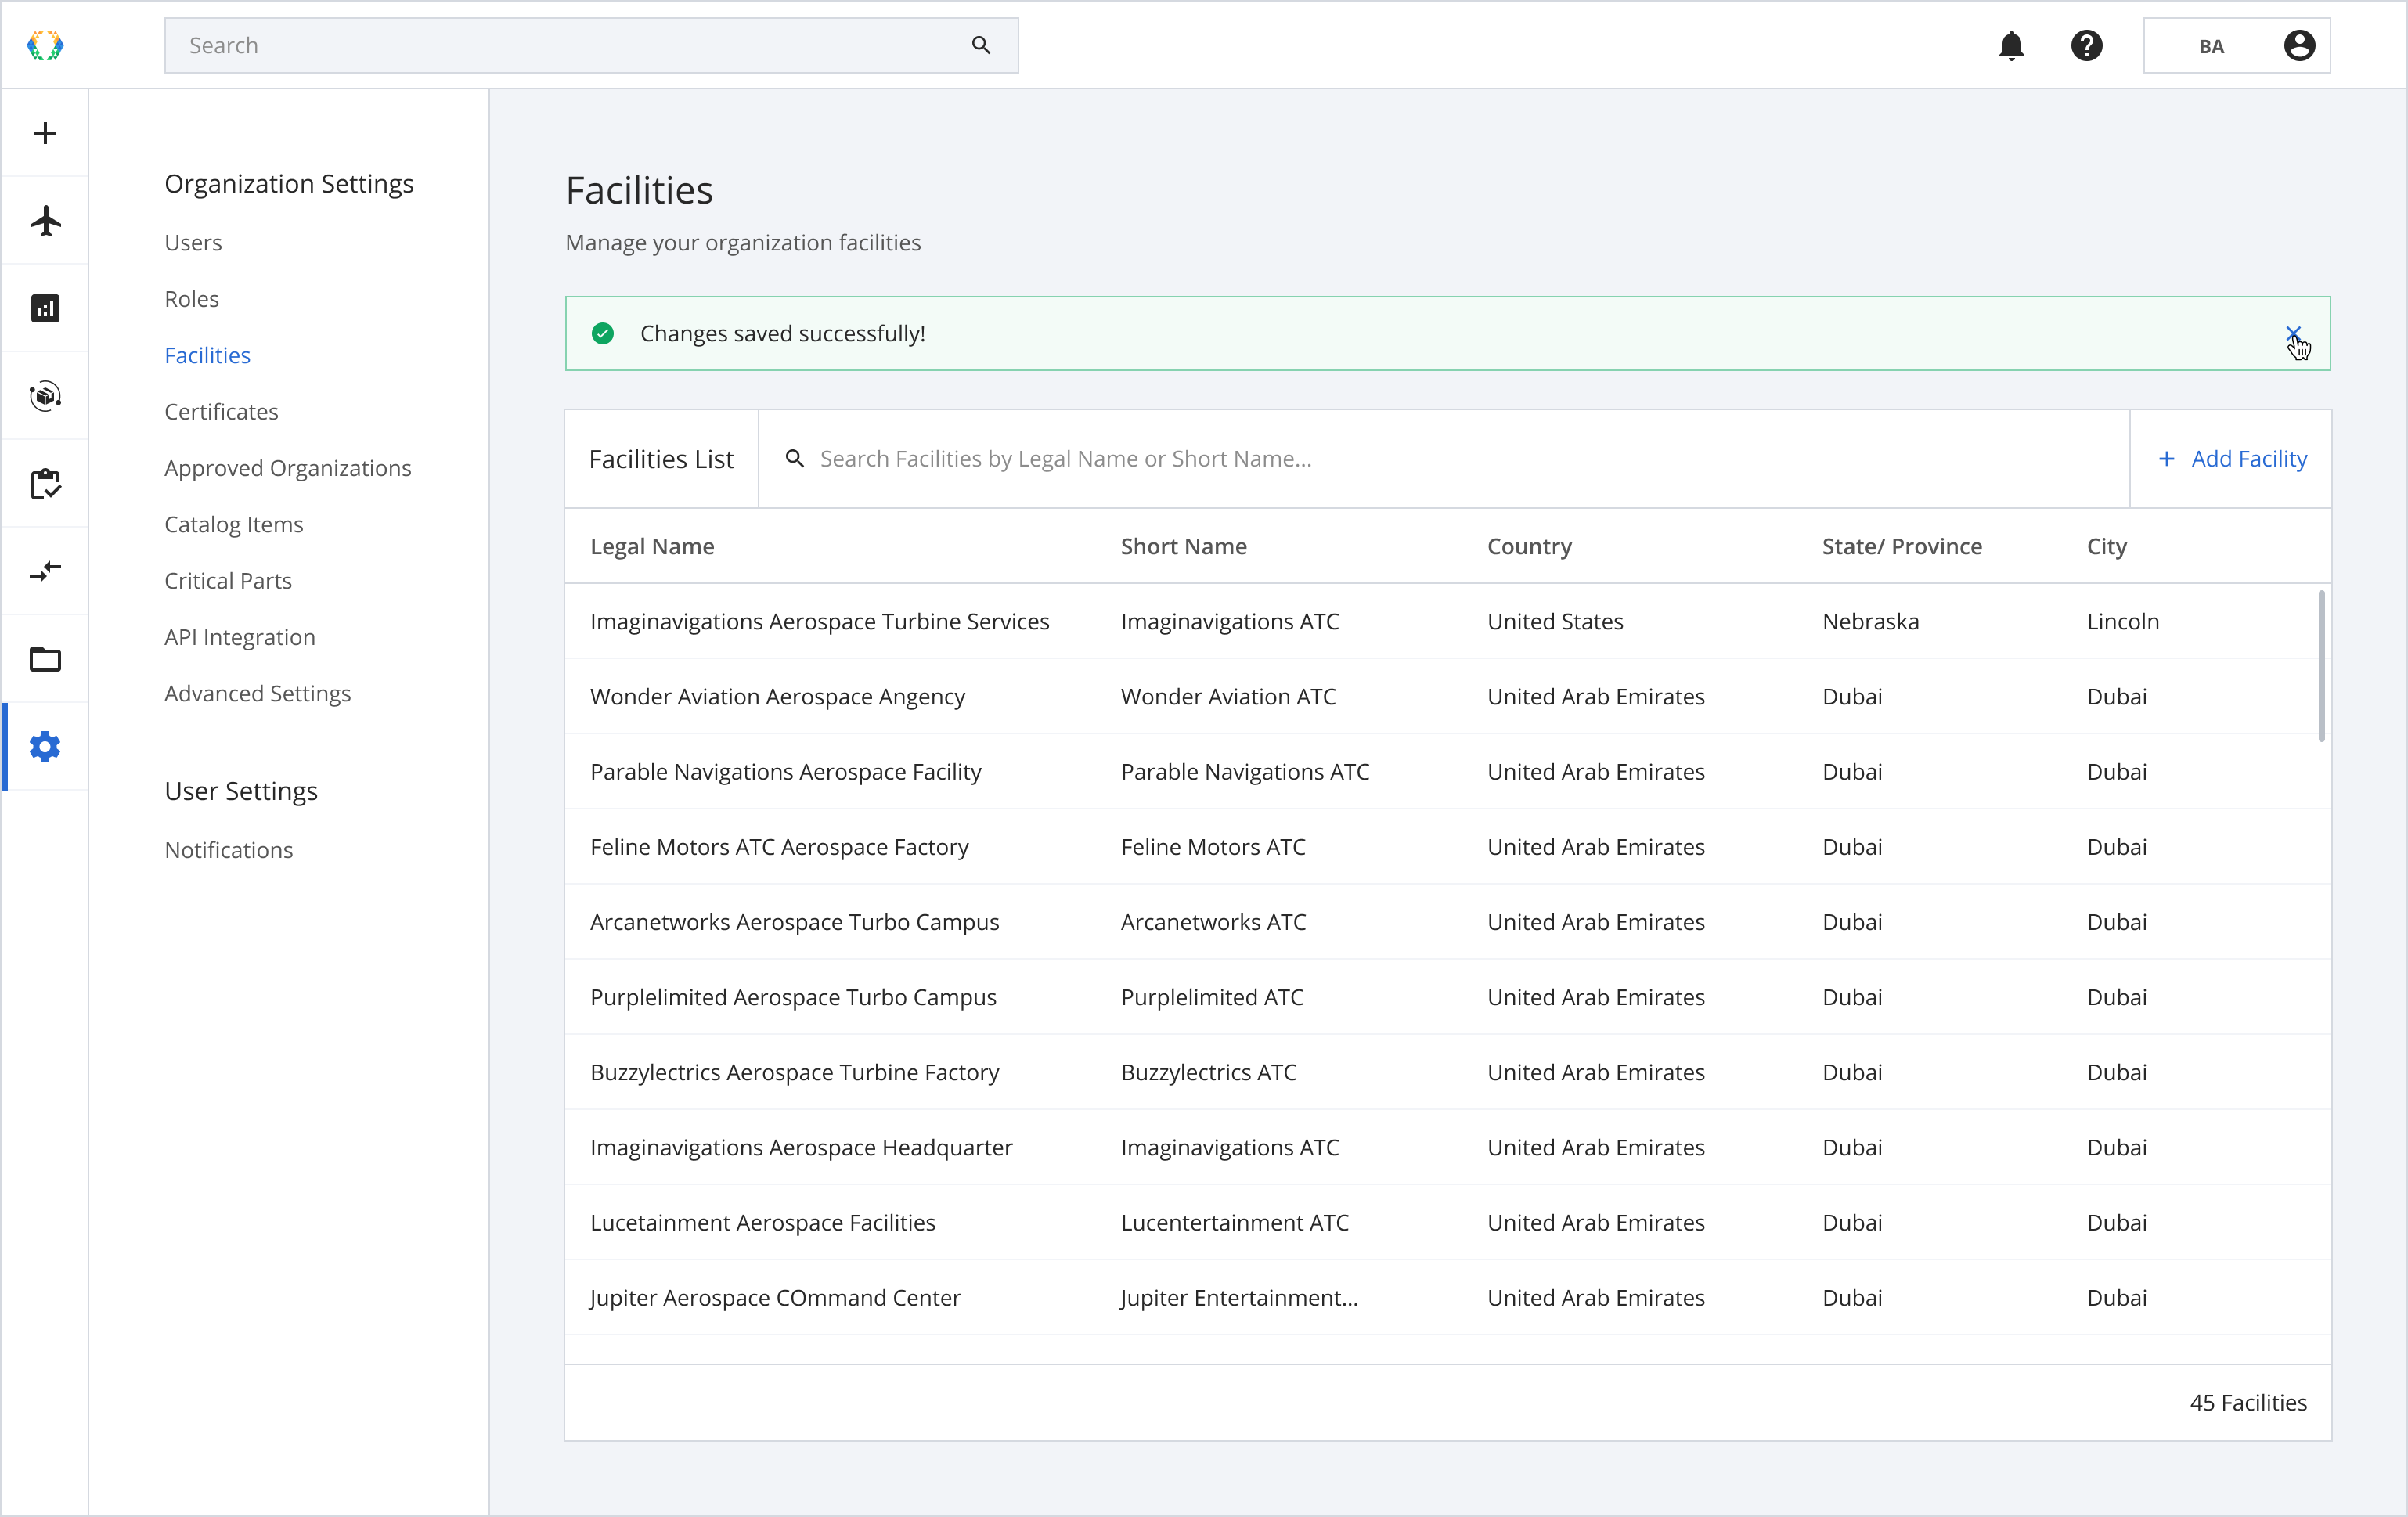Viewport: 2408px width, 1517px height.
Task: Click the Buzzylectrics ATC short name
Action: pos(1208,1072)
